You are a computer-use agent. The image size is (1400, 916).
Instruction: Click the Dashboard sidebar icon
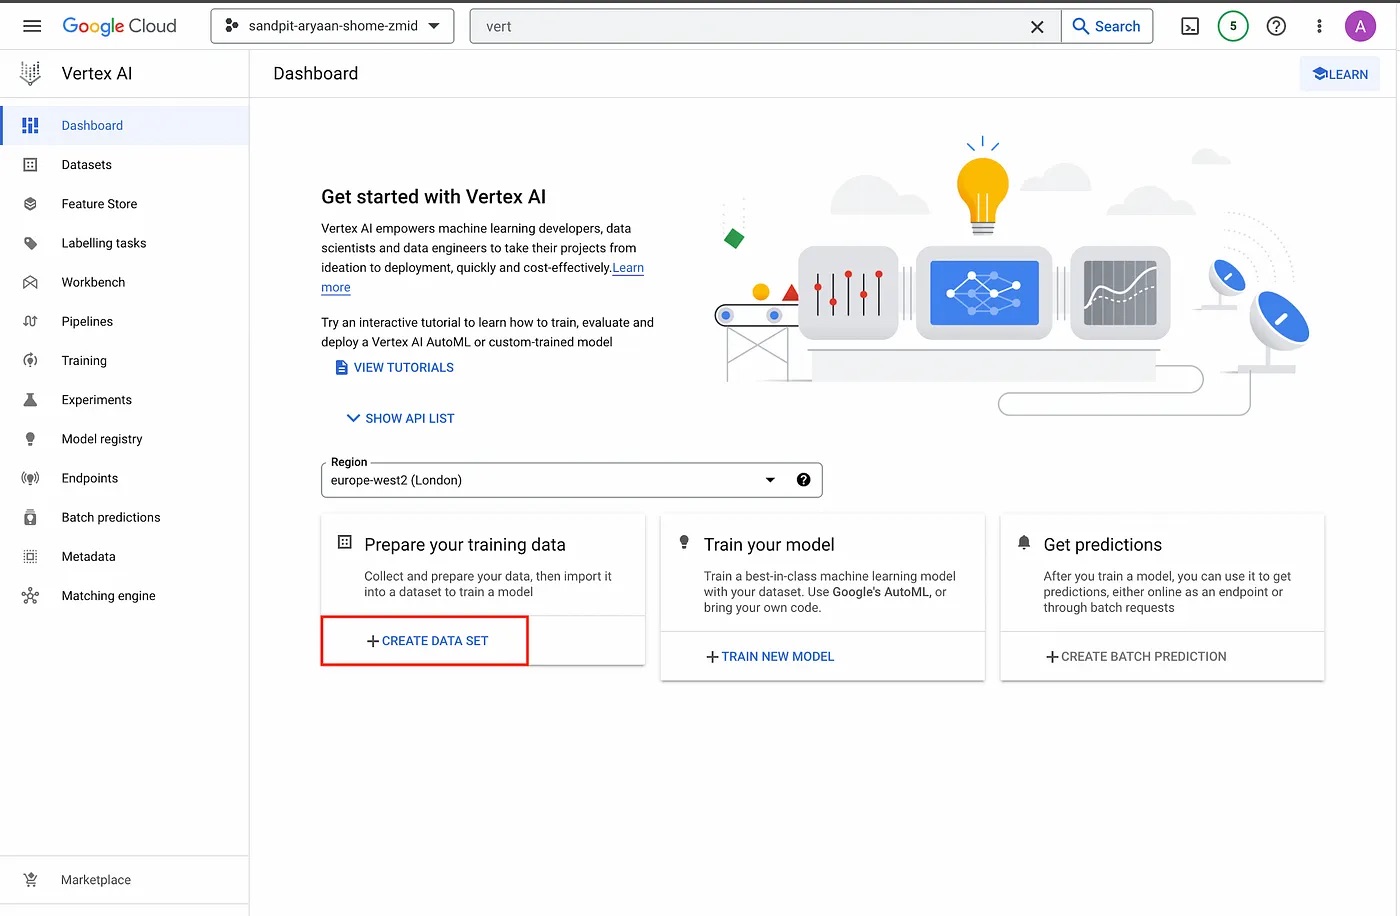point(30,125)
